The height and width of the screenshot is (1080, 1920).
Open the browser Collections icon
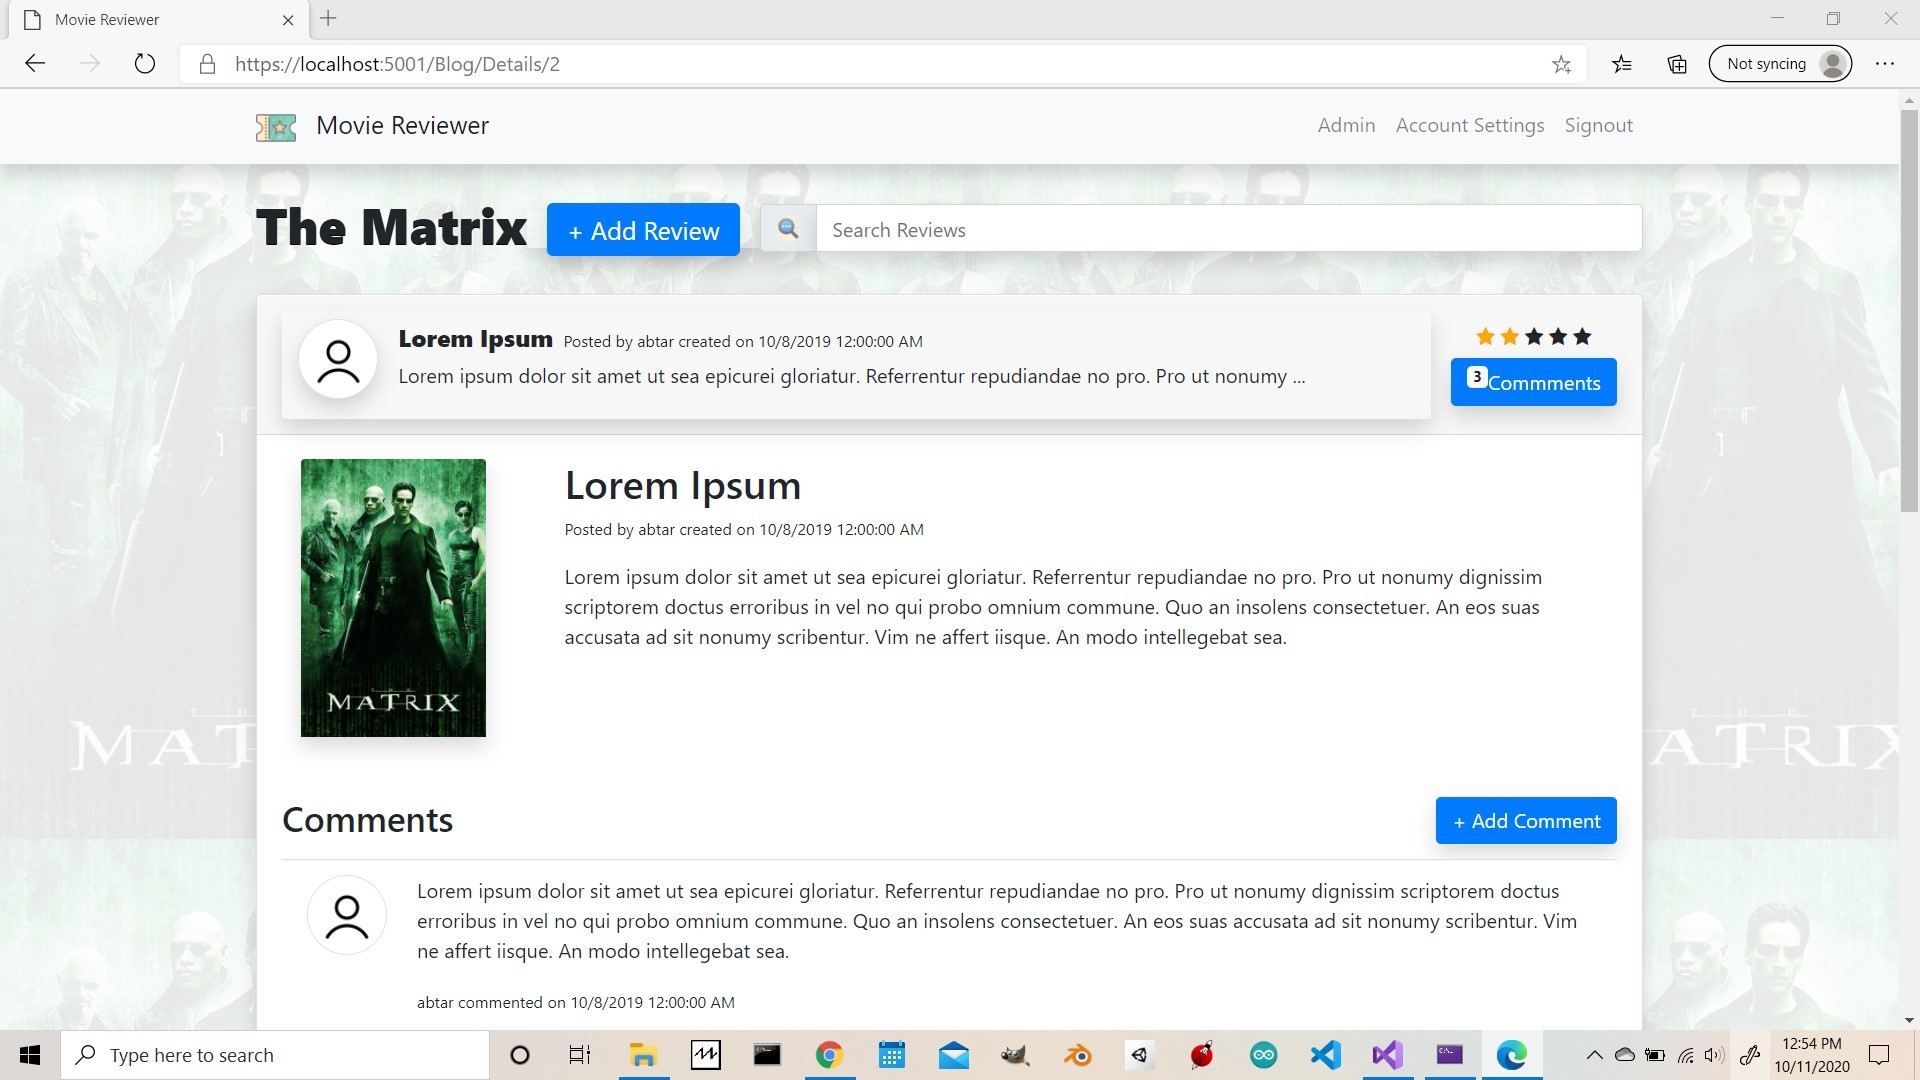[x=1677, y=65]
